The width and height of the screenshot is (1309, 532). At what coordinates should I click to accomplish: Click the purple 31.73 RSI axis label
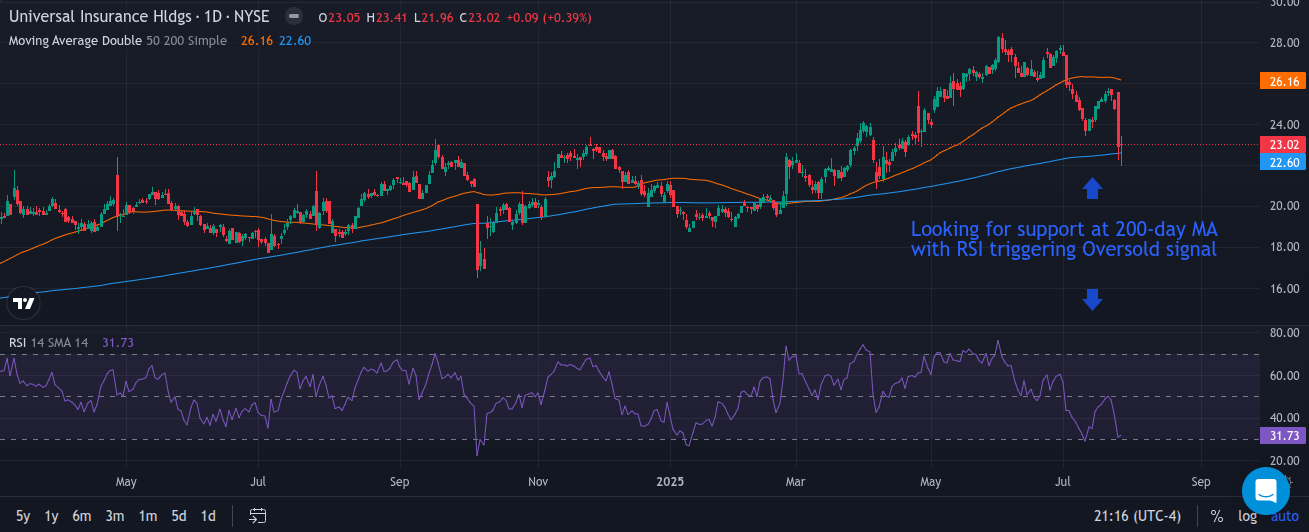click(1281, 436)
